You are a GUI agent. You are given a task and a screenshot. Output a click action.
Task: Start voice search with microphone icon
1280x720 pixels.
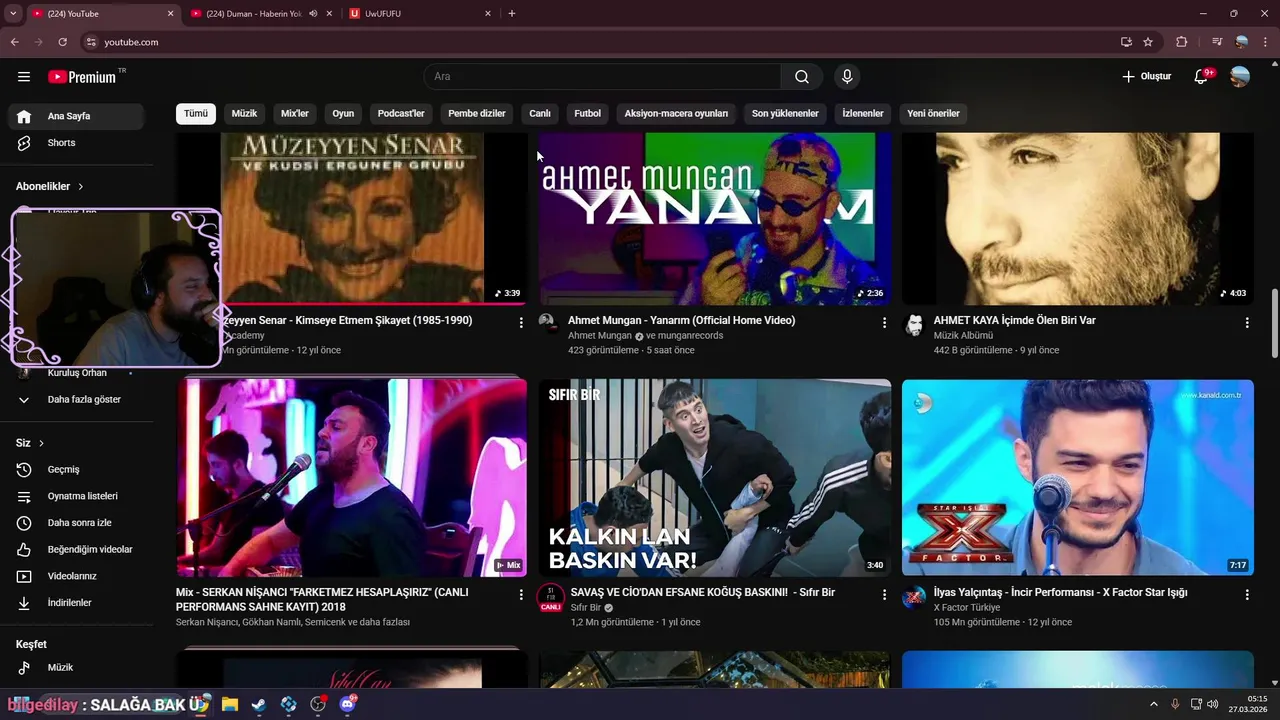coord(847,77)
